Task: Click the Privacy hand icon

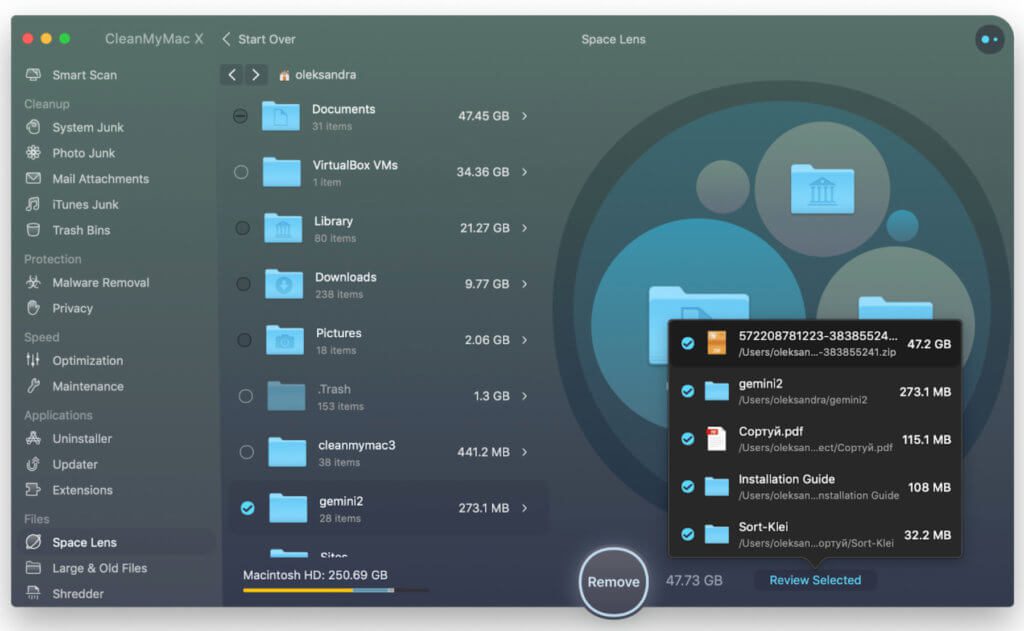Action: coord(33,308)
